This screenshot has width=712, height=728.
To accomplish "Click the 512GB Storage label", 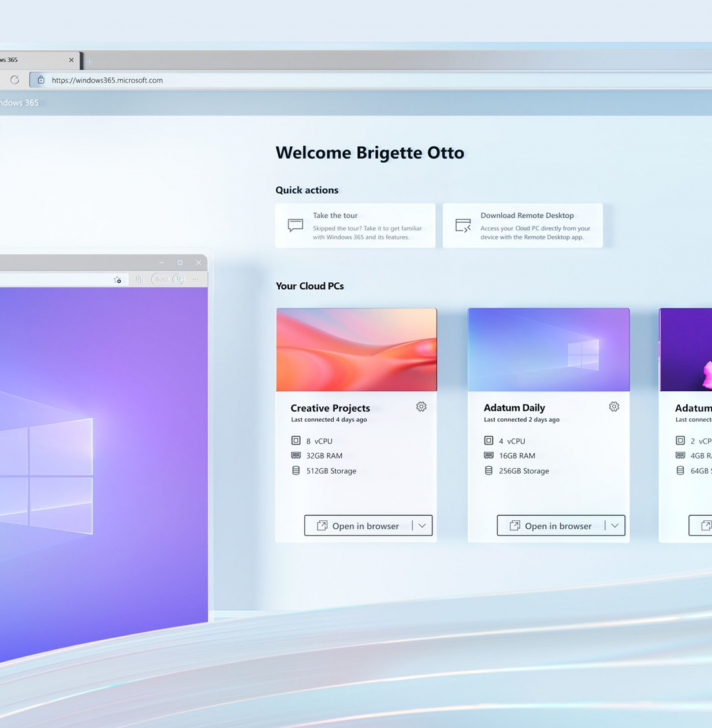I will click(x=331, y=471).
